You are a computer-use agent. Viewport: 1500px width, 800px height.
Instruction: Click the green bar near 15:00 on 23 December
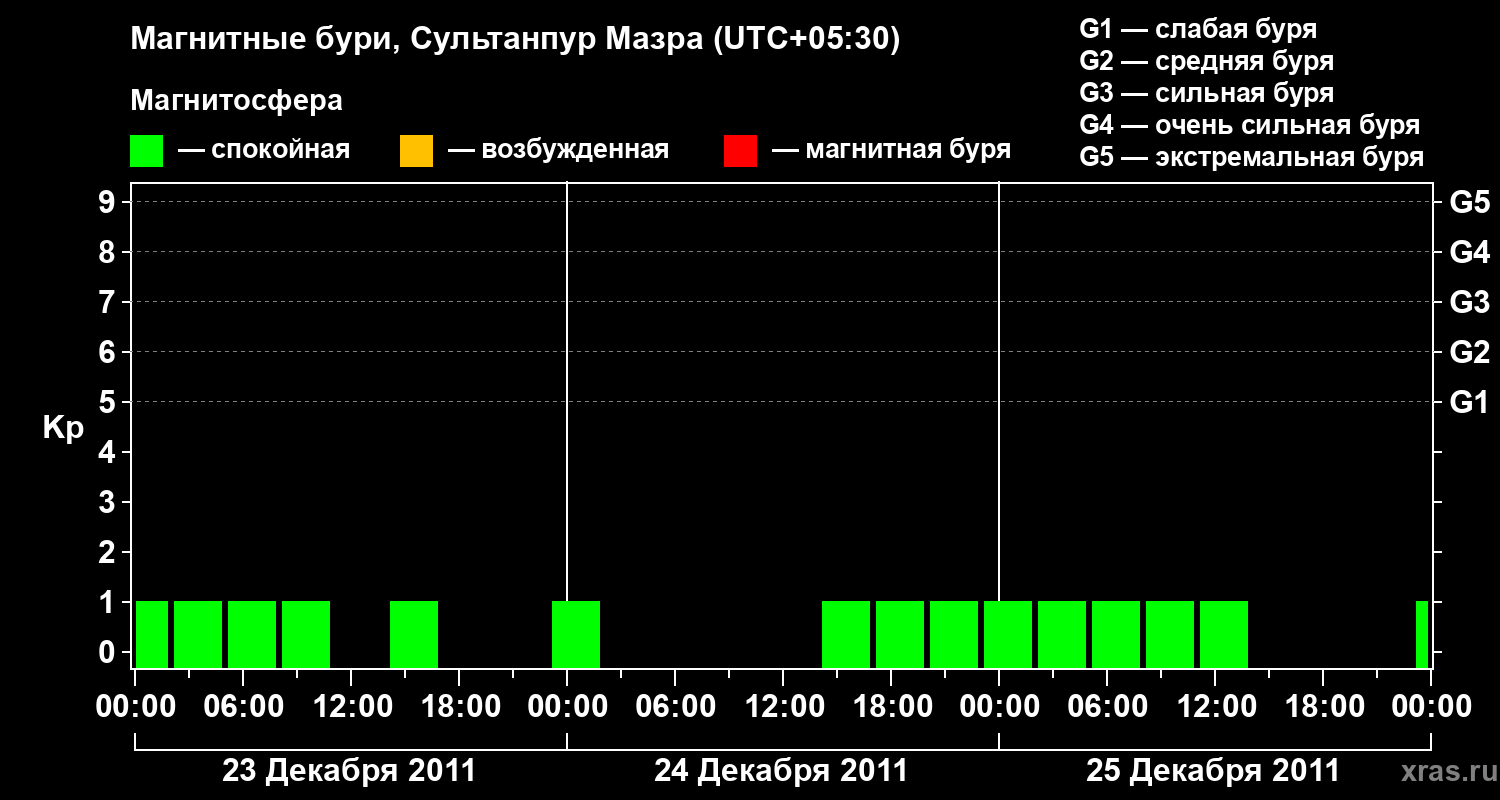pyautogui.click(x=414, y=634)
